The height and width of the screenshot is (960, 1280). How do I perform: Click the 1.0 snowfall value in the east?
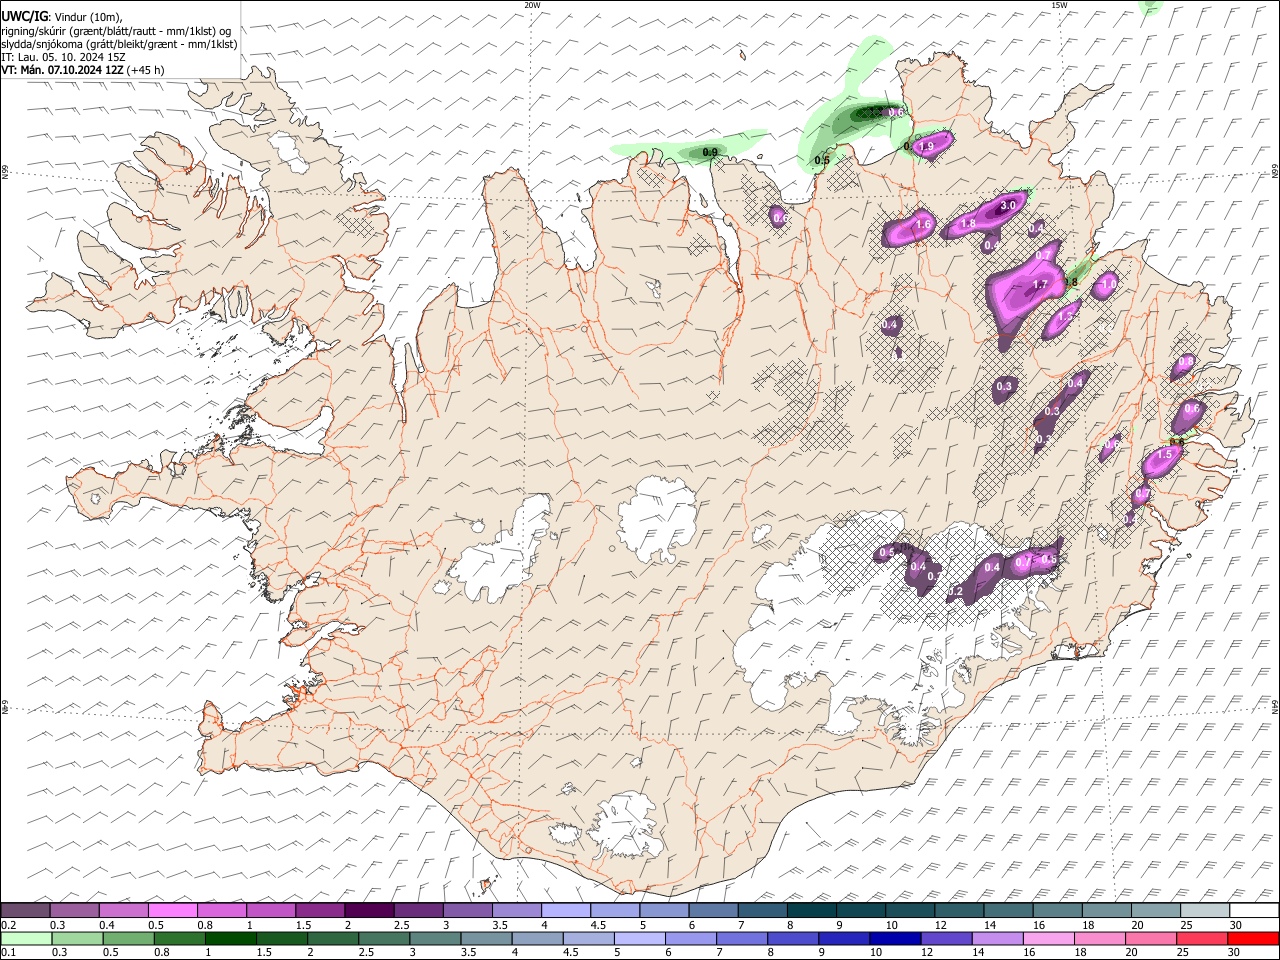tap(1108, 285)
